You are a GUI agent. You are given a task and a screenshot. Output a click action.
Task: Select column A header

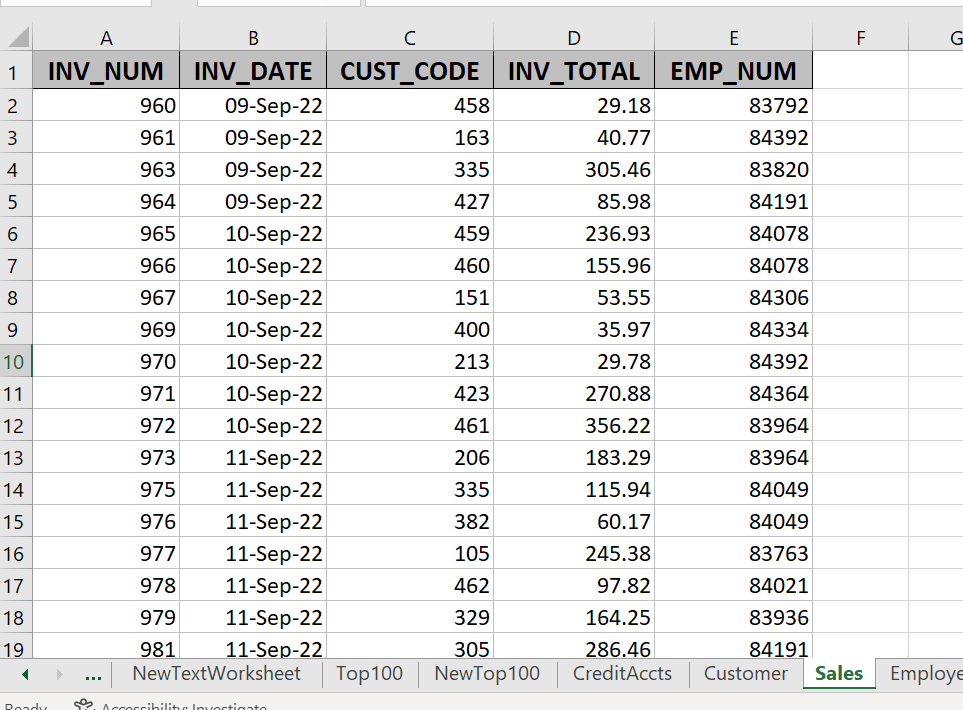point(106,38)
